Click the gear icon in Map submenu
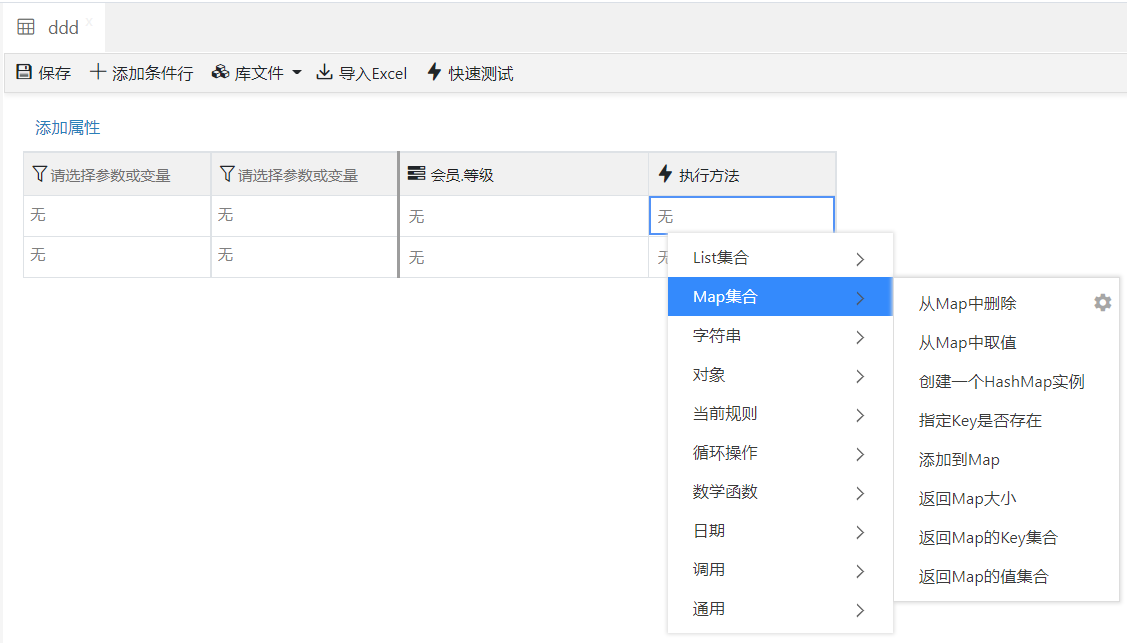Viewport: 1127px width, 643px height. point(1102,302)
